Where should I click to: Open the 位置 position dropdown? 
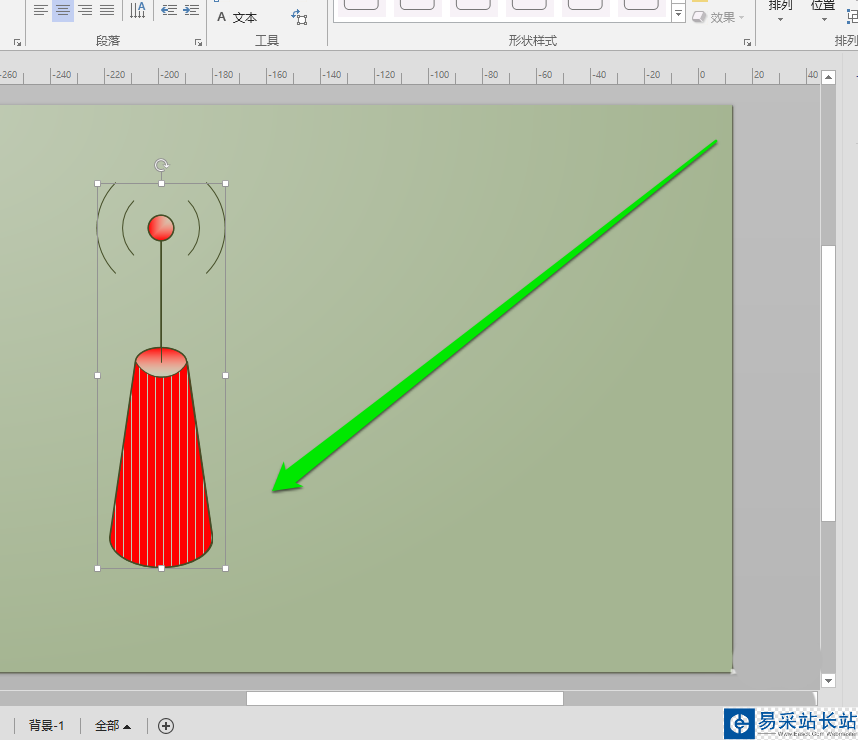824,12
